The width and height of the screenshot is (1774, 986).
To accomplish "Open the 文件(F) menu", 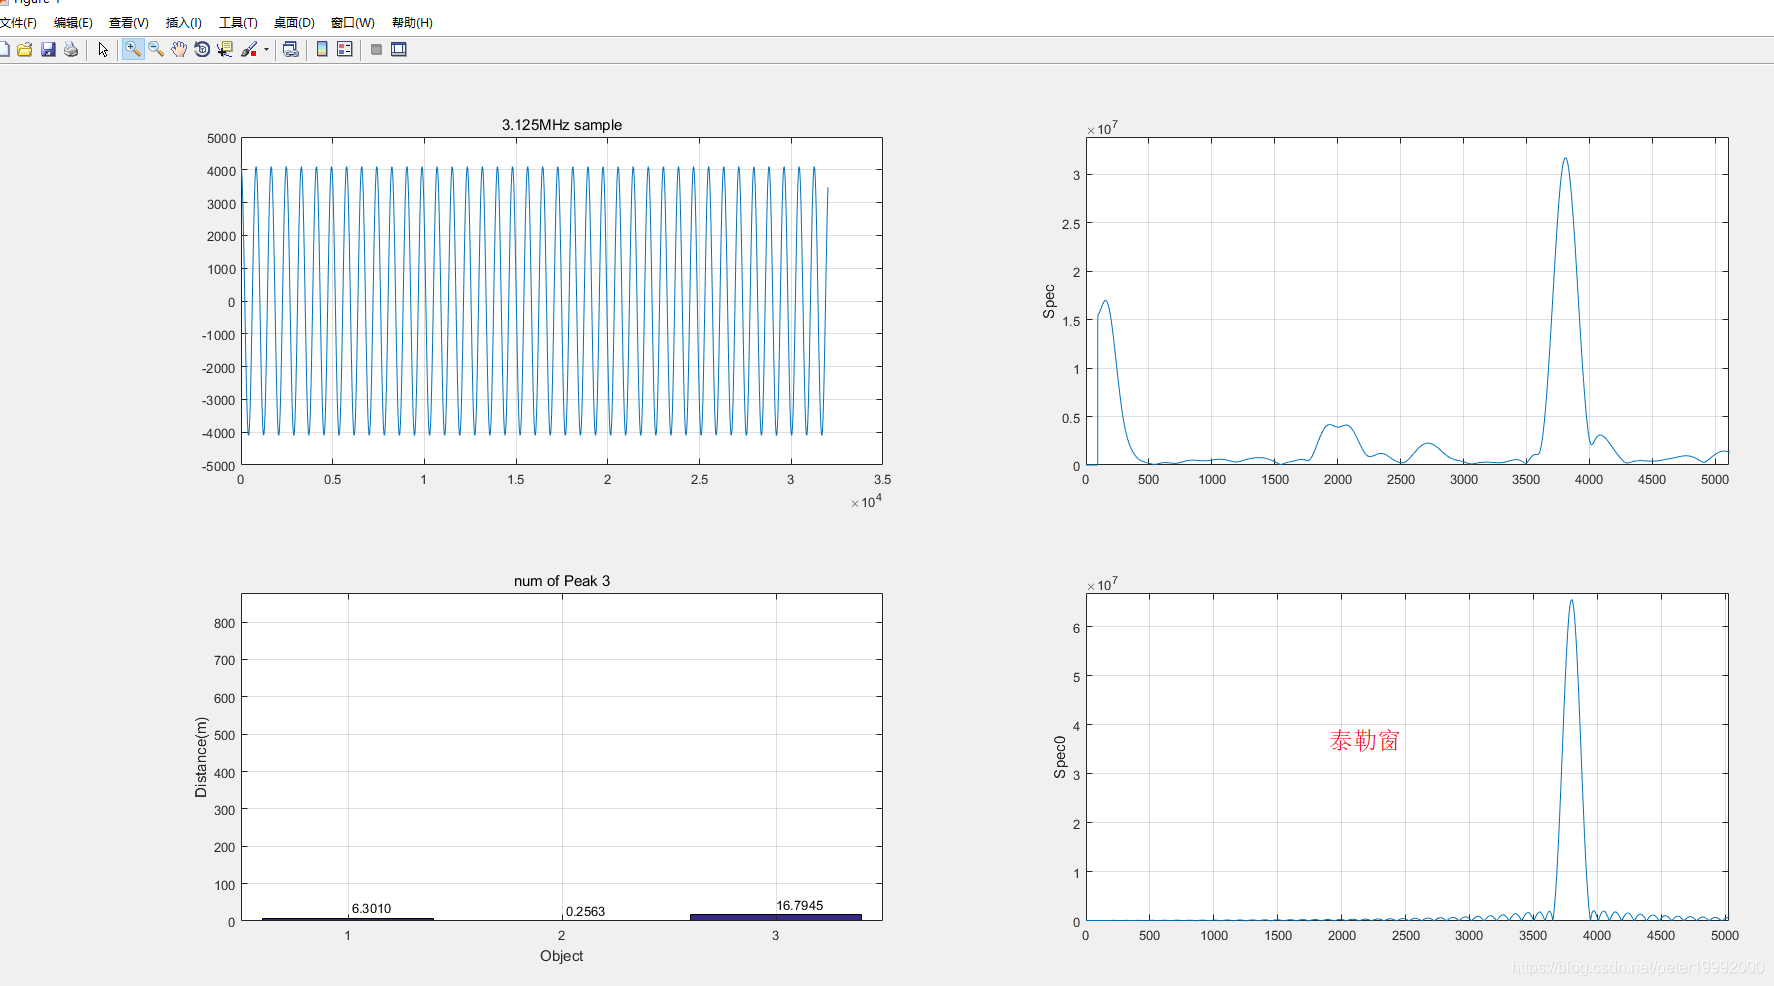I will coord(18,22).
